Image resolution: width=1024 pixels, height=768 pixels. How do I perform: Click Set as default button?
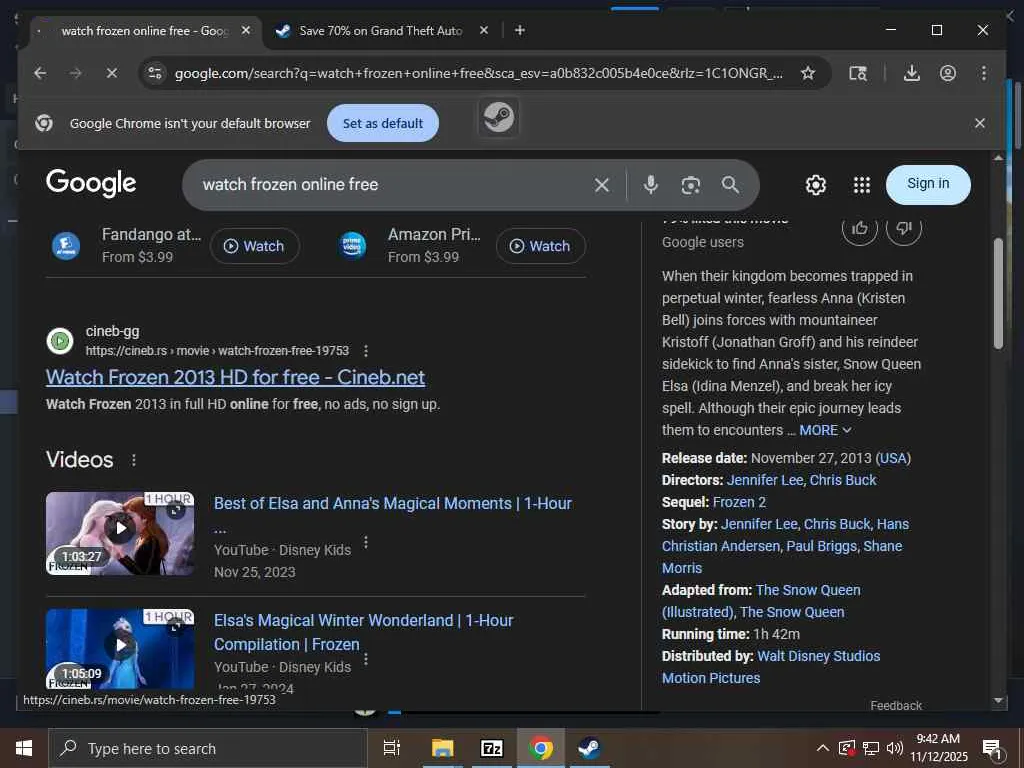coord(383,123)
